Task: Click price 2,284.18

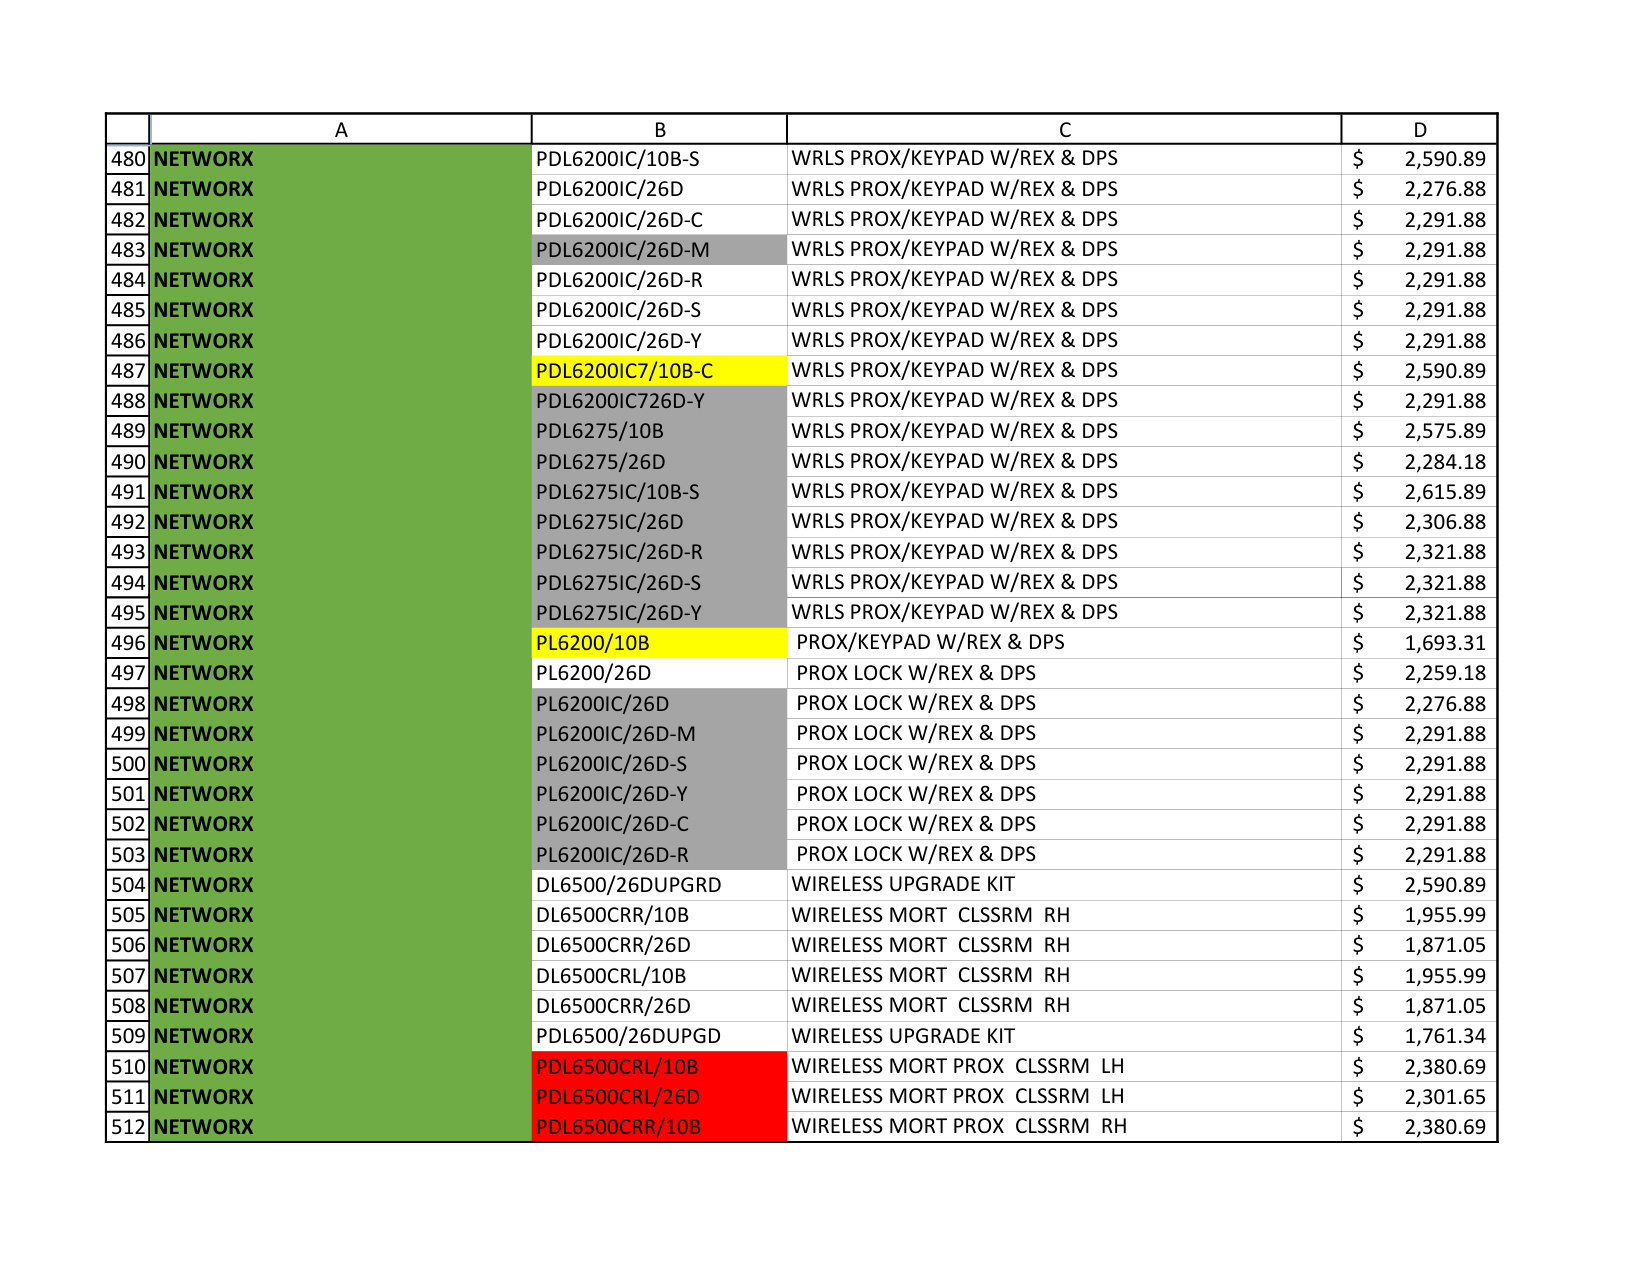Action: (1419, 462)
